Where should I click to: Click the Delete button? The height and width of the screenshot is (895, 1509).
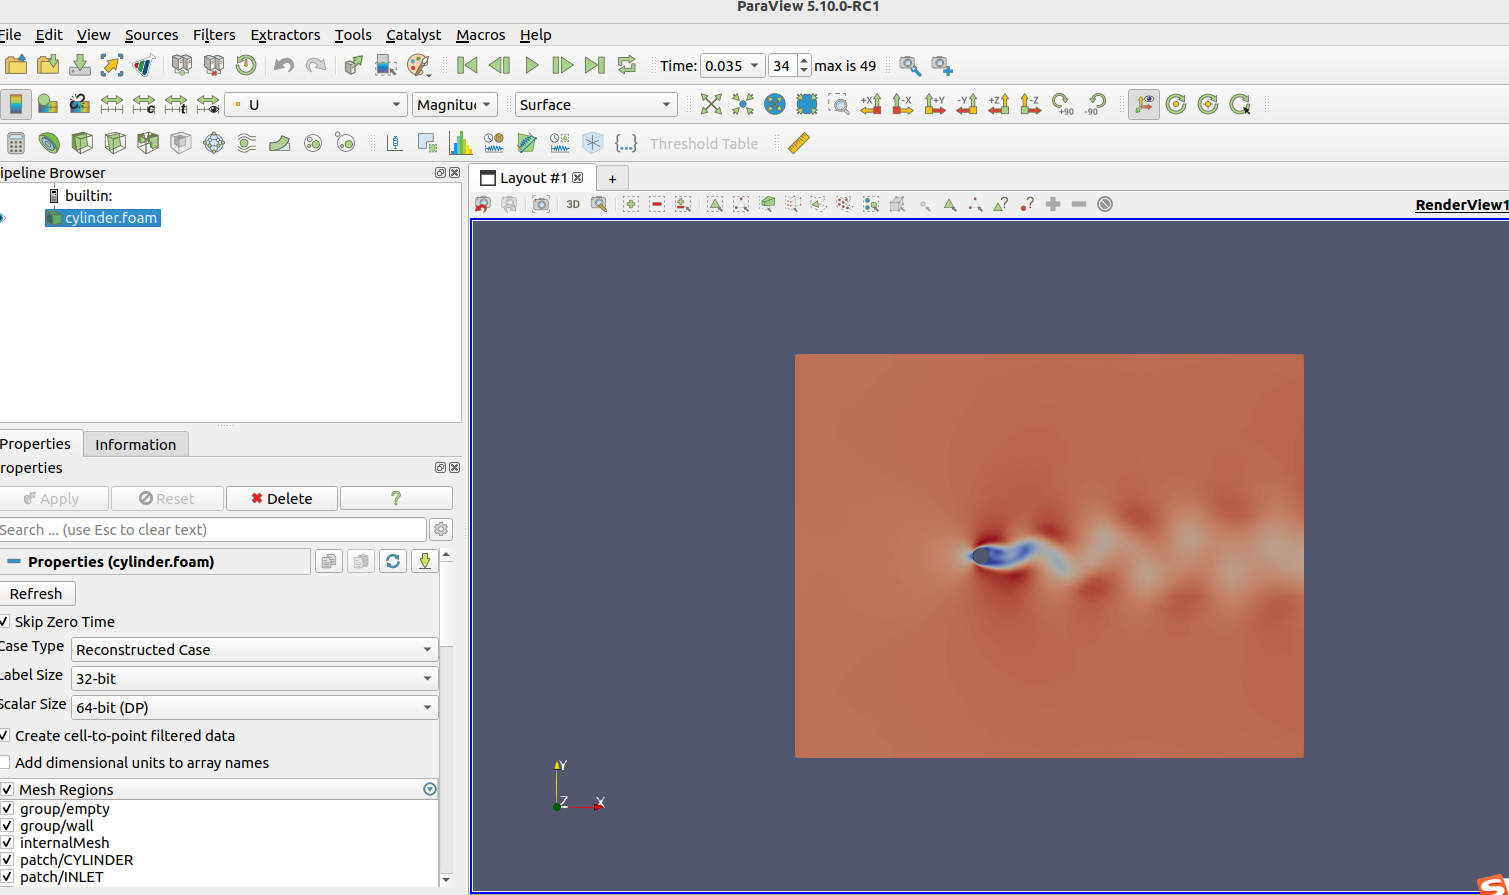(282, 498)
